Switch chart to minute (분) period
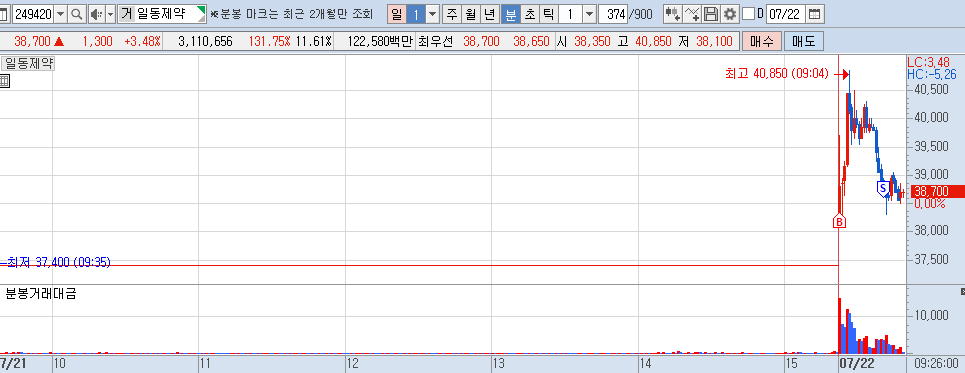Screen dimensions: 965x373 point(510,14)
